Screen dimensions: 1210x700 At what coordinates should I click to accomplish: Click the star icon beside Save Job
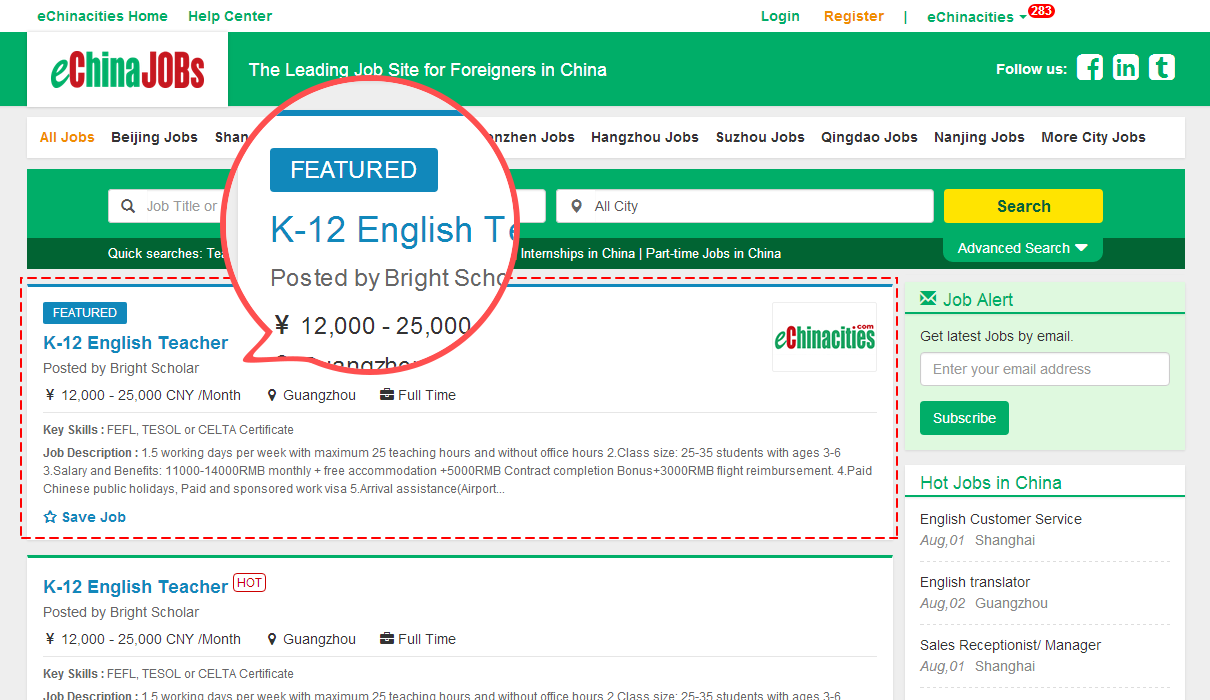coord(50,517)
